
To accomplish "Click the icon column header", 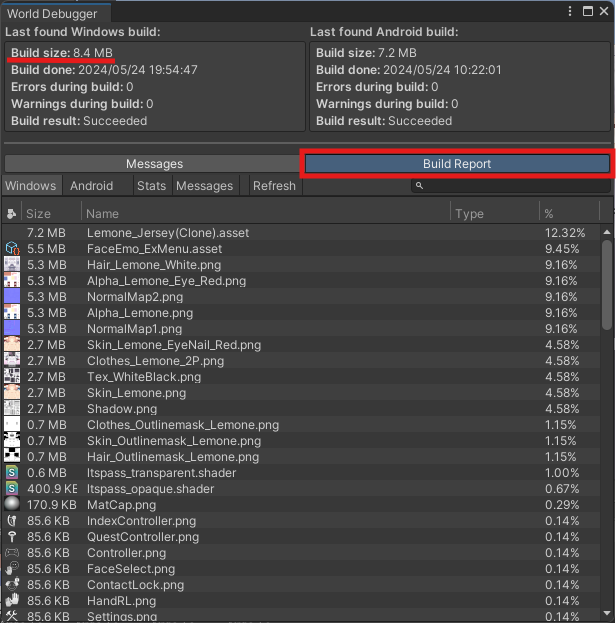I will [x=12, y=214].
